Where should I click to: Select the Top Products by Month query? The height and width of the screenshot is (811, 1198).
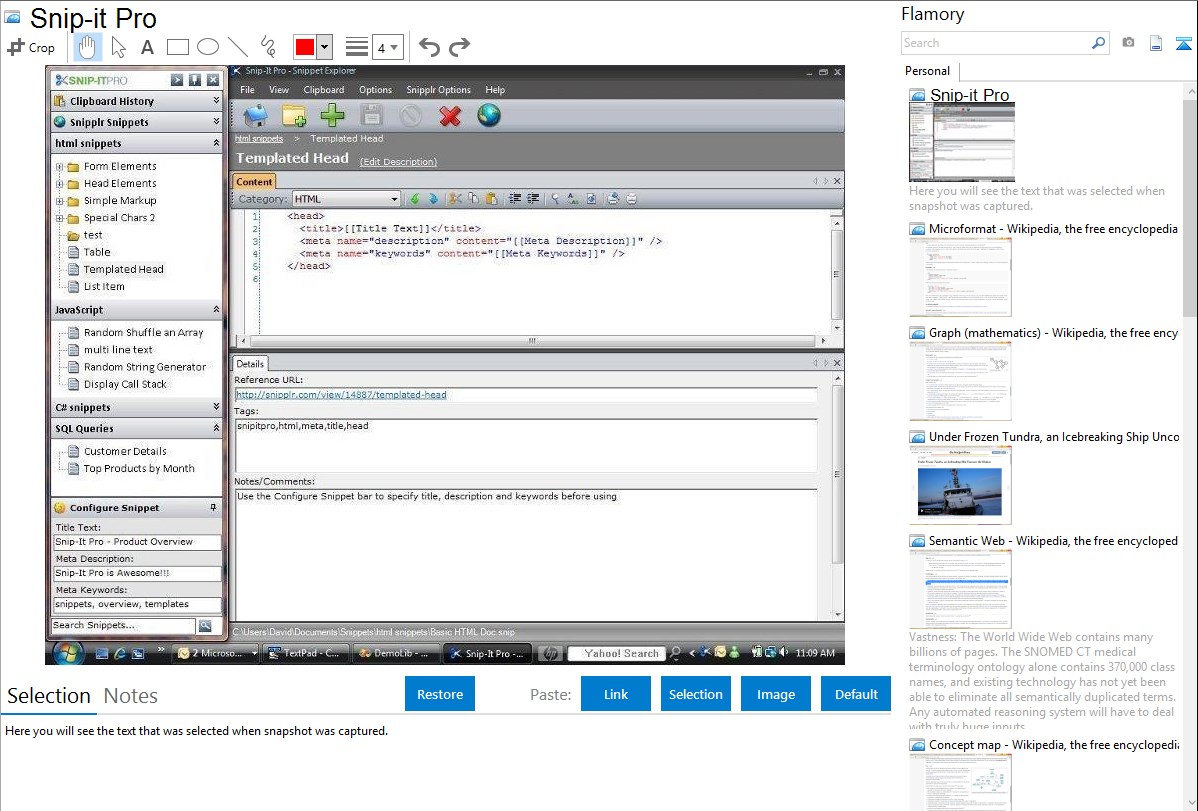[138, 469]
